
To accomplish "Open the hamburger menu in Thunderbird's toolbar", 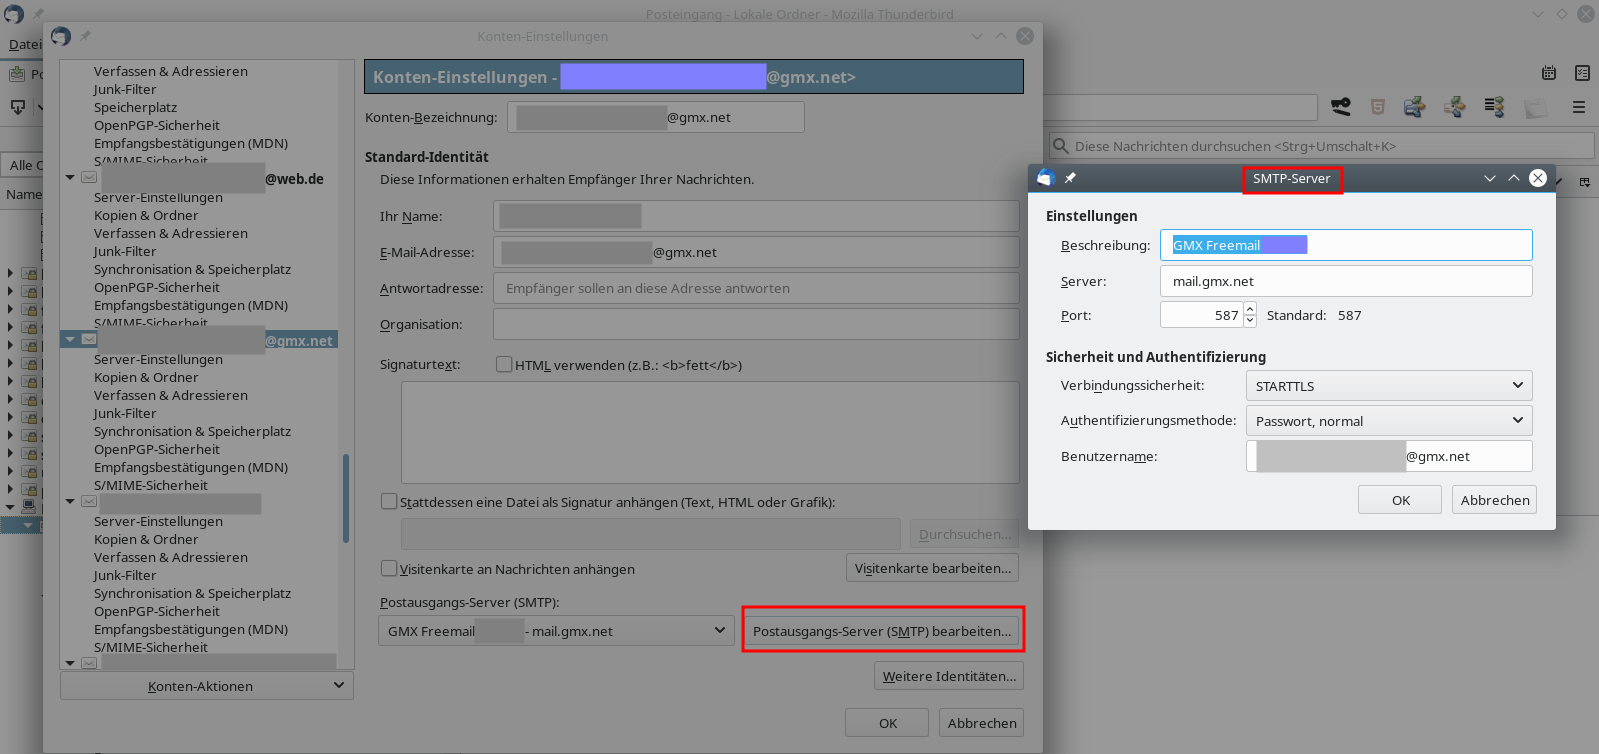I will tap(1579, 107).
